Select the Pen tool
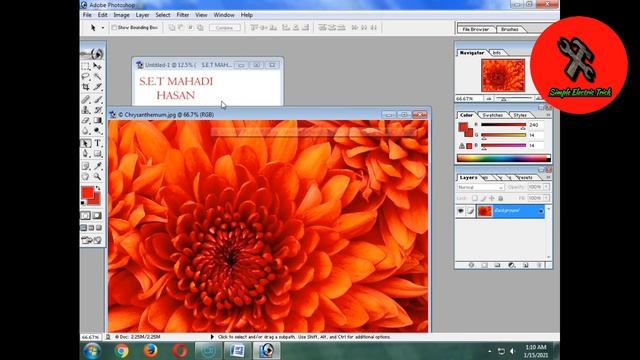The width and height of the screenshot is (640, 360). pyautogui.click(x=86, y=154)
